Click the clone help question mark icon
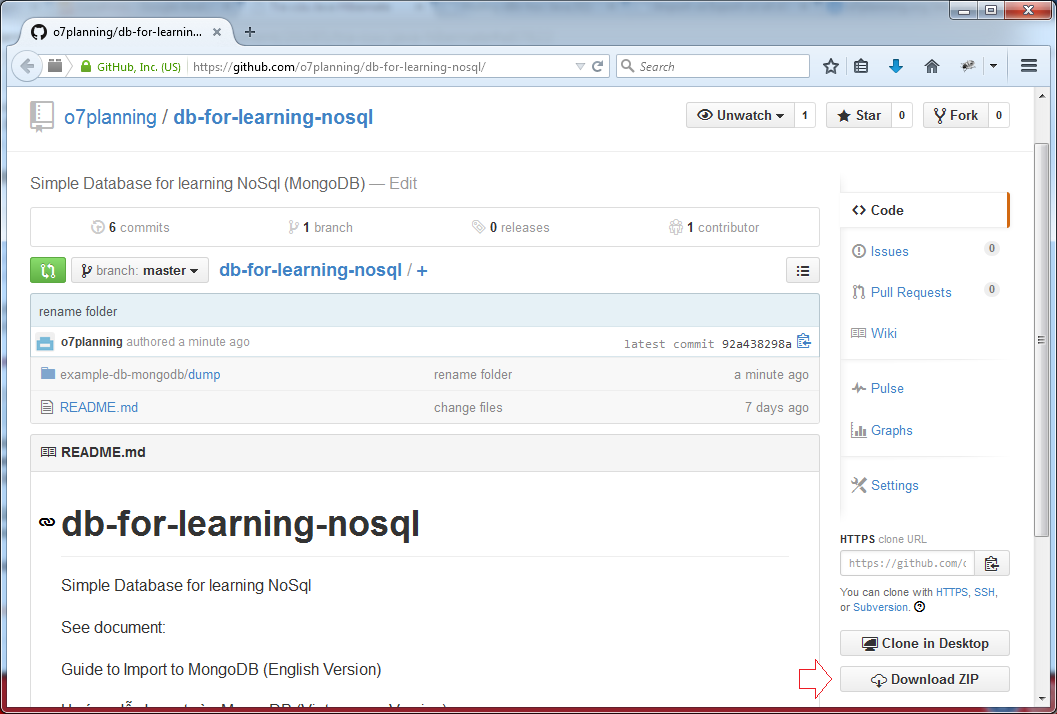The image size is (1057, 714). 919,607
